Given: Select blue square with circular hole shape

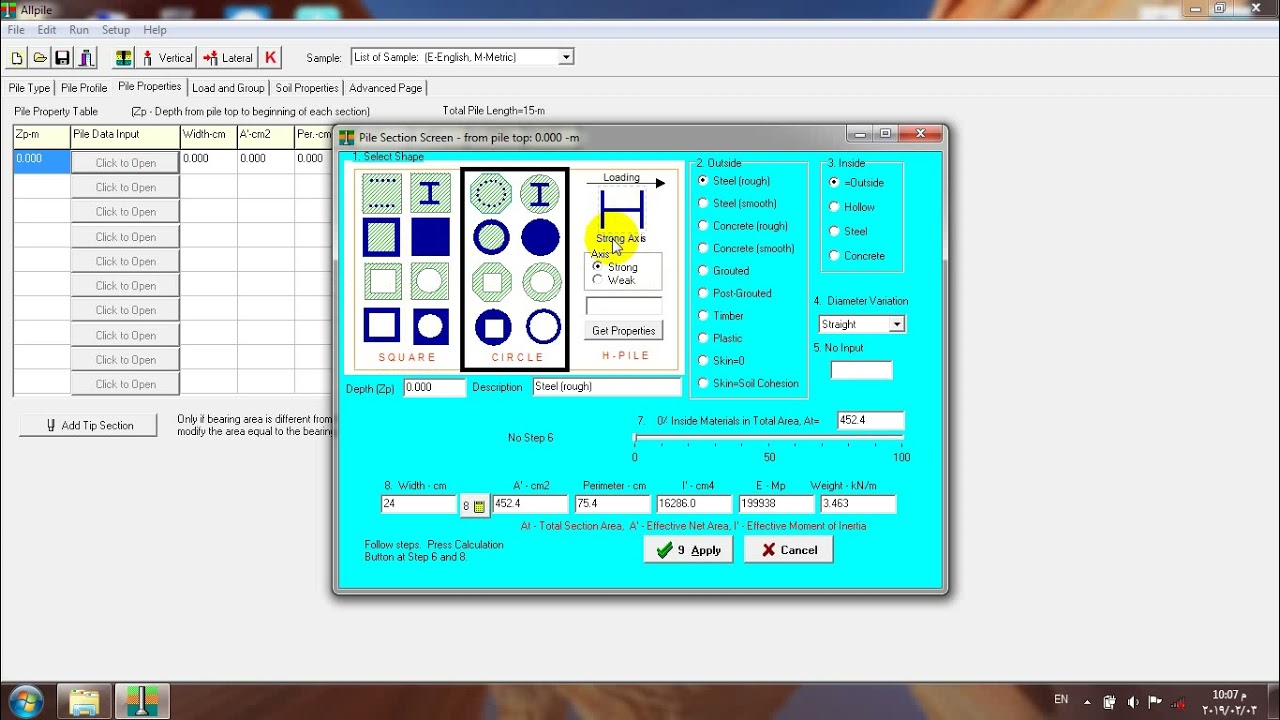Looking at the screenshot, I should (430, 325).
